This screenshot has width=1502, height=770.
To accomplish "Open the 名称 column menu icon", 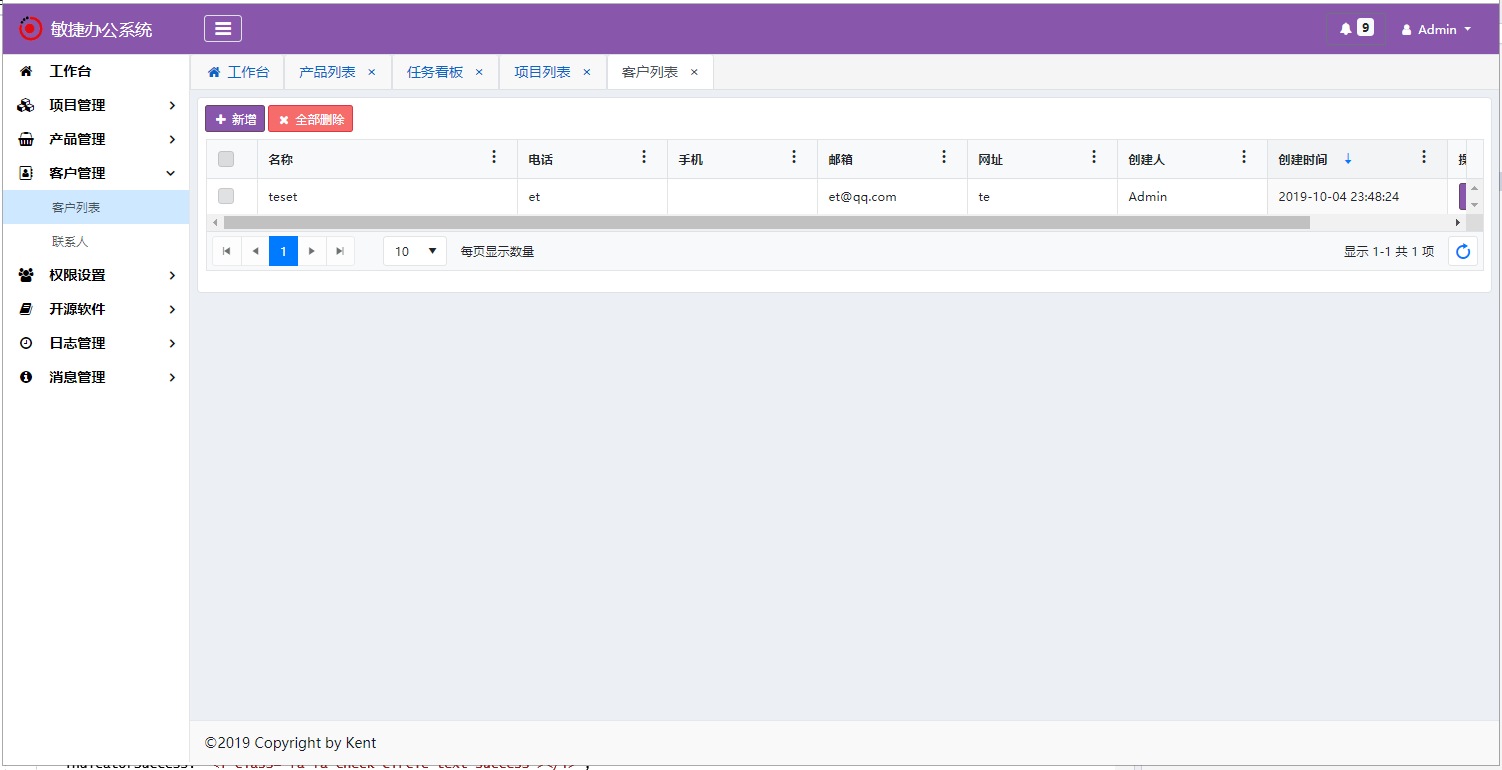I will (x=494, y=157).
